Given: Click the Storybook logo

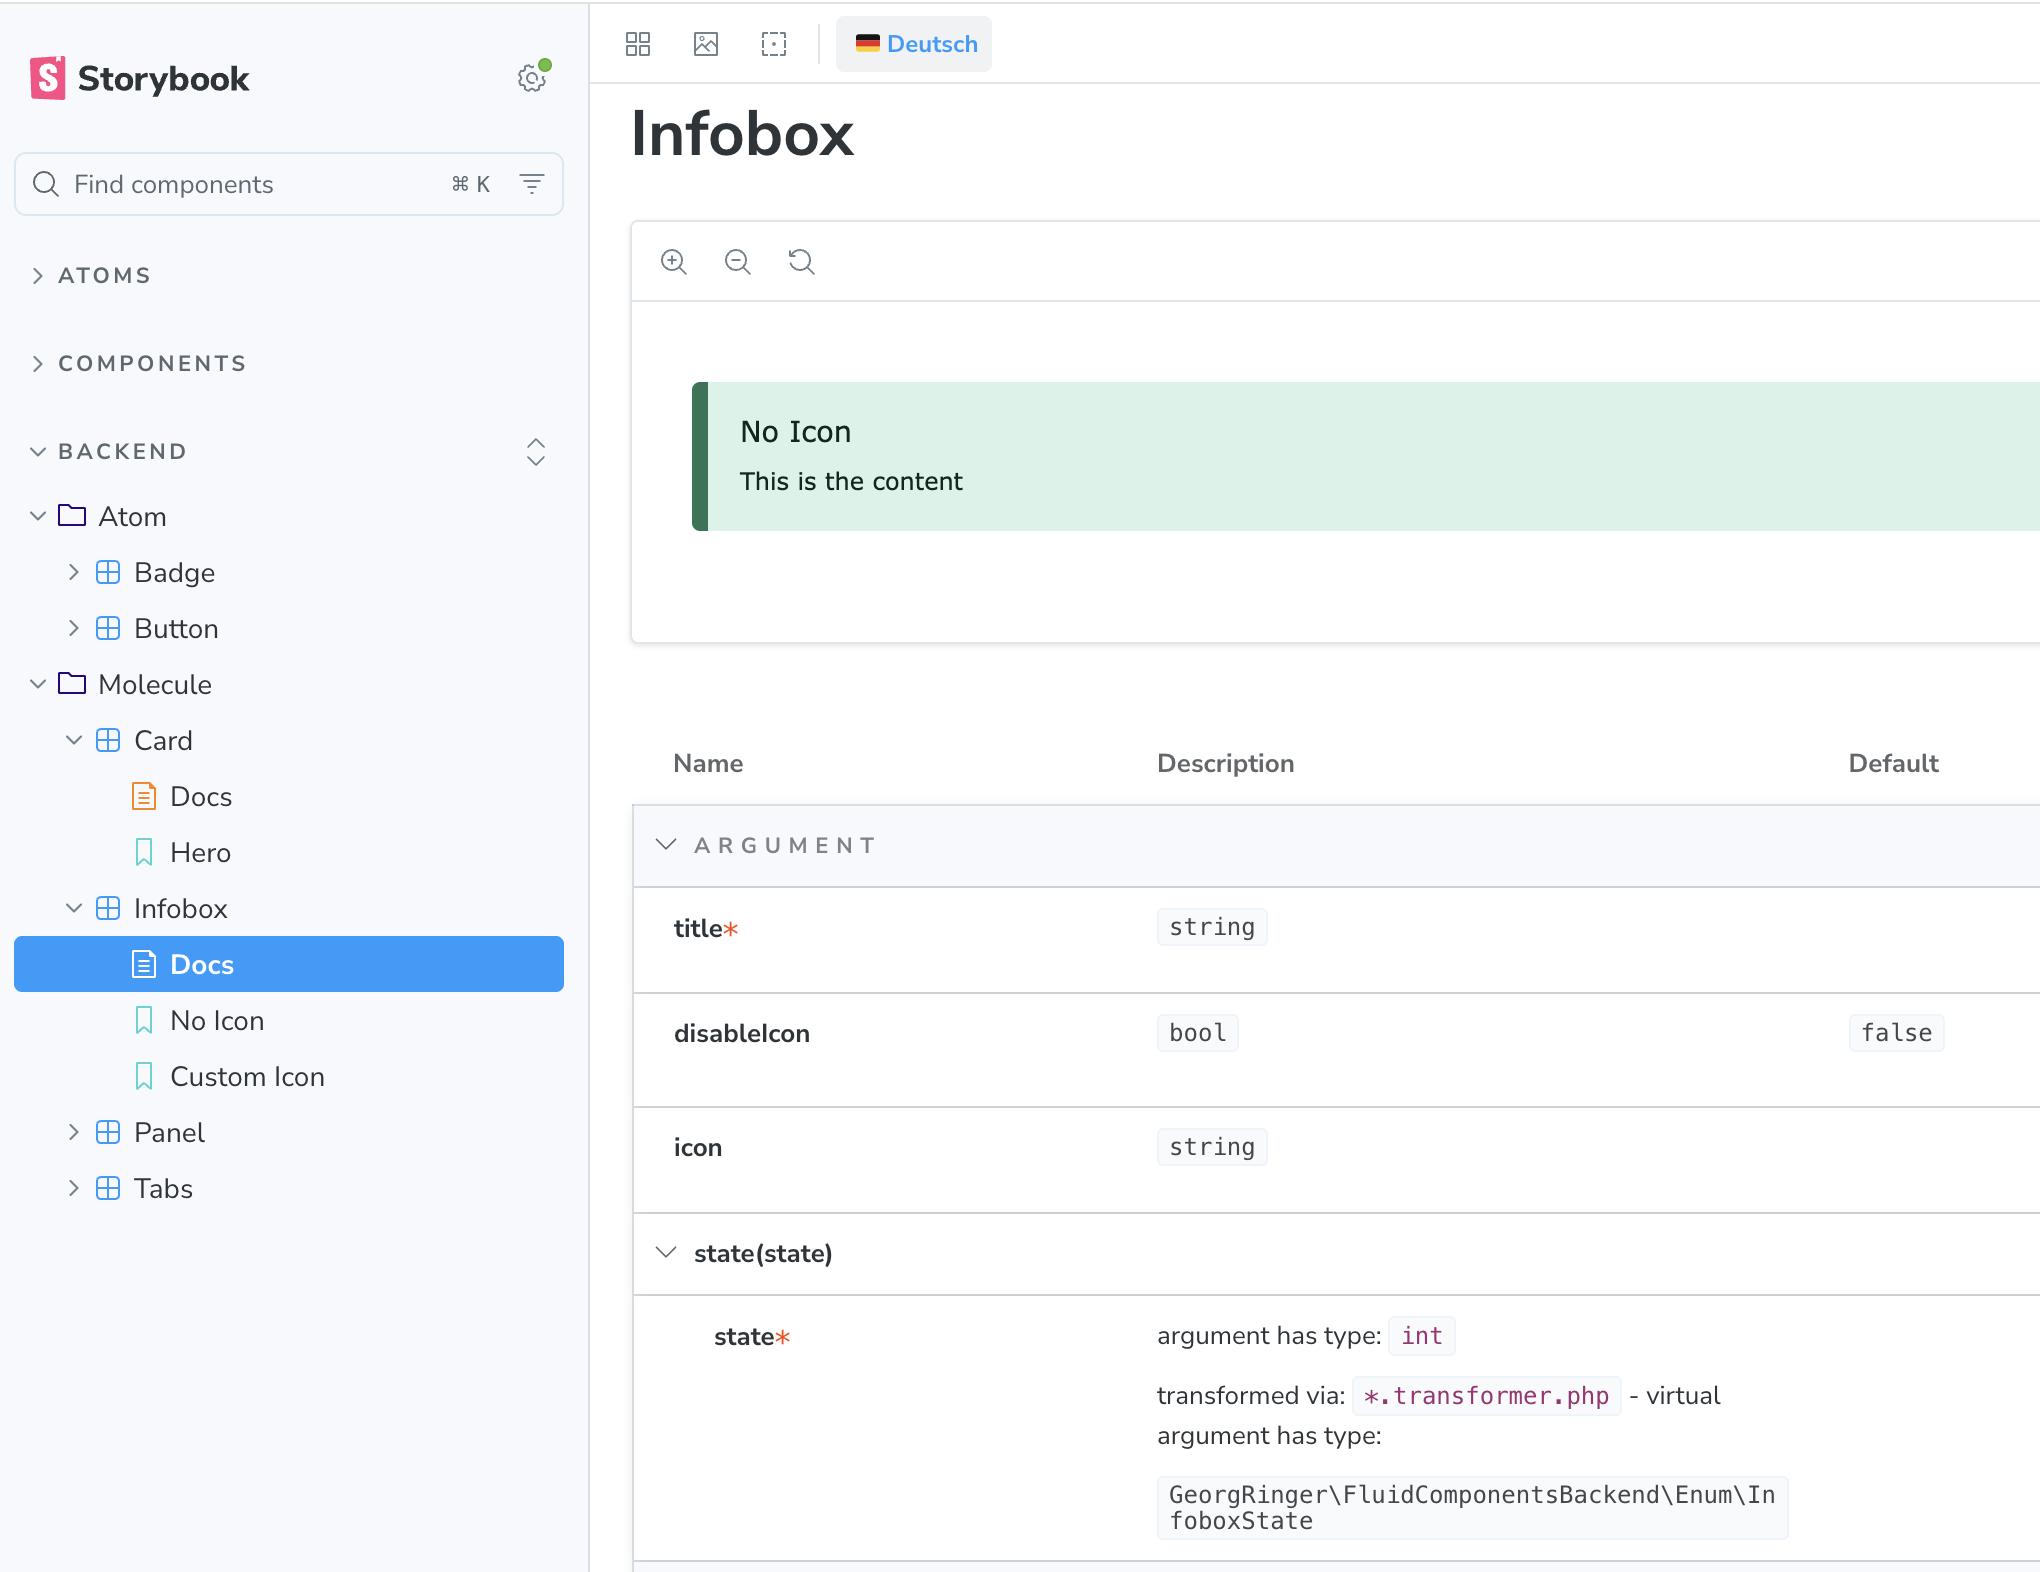Looking at the screenshot, I should click(140, 78).
